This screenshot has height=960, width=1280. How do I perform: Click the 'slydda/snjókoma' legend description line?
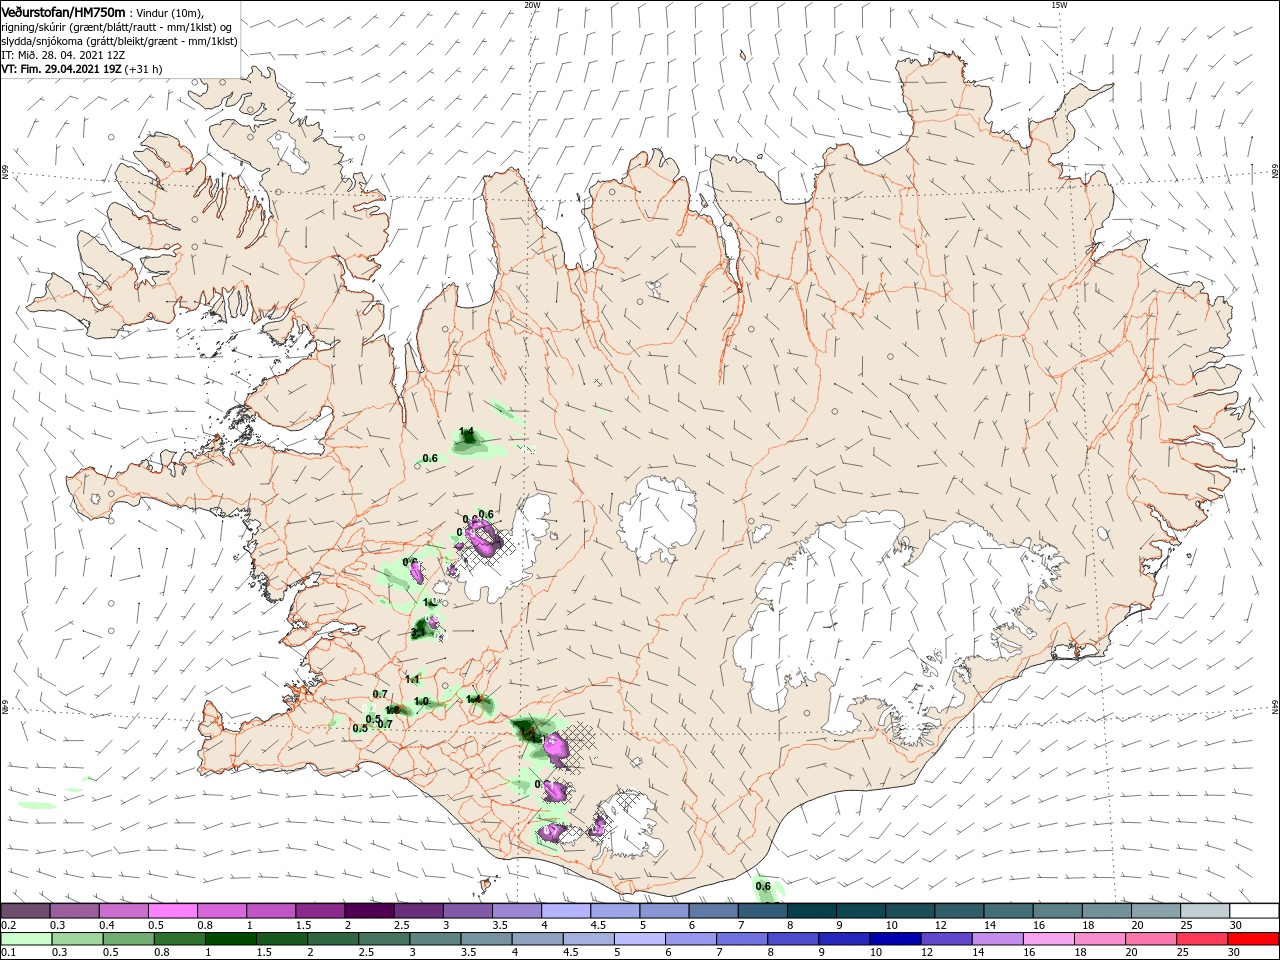pos(119,41)
